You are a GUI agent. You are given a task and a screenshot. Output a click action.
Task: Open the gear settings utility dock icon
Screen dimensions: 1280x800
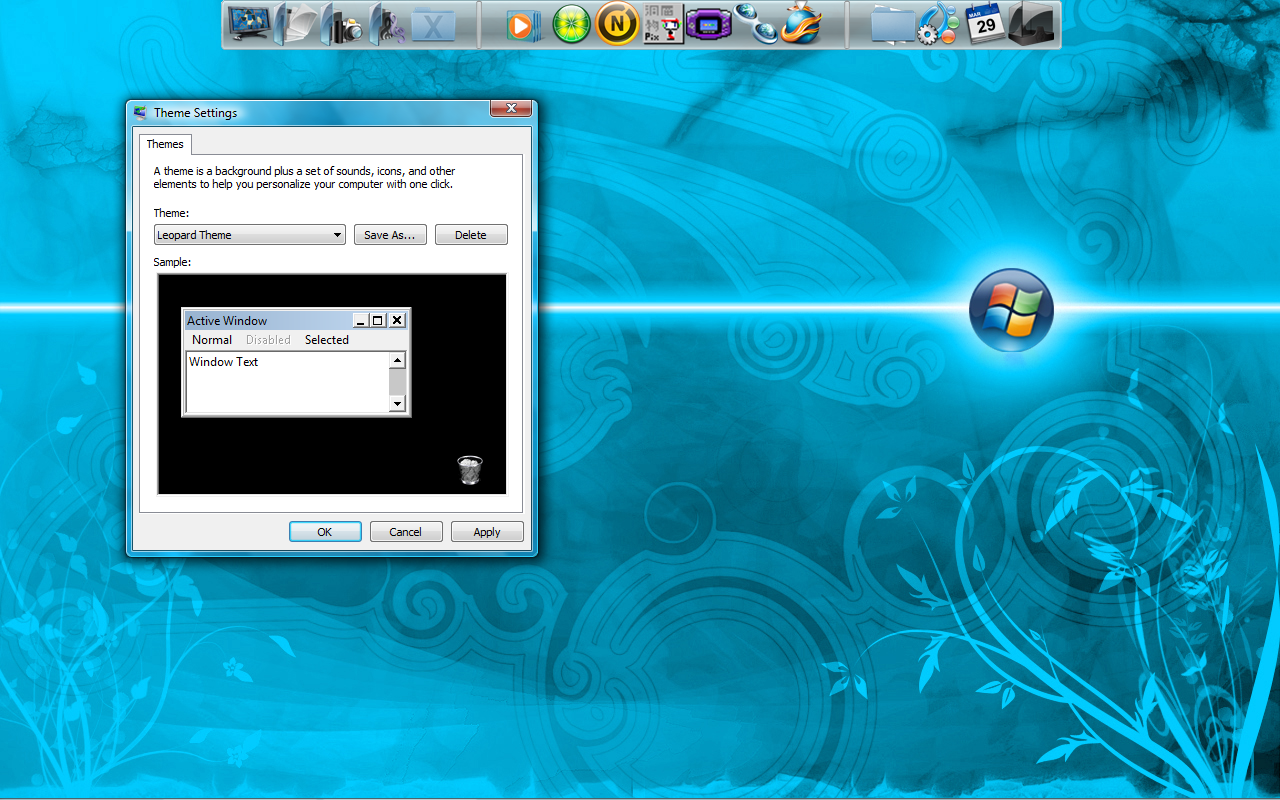pyautogui.click(x=939, y=24)
